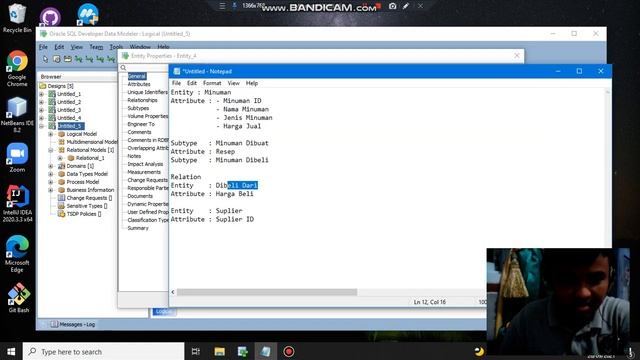Open Recycle Bin on desktop
Screen dimensions: 640x360
click(16, 17)
